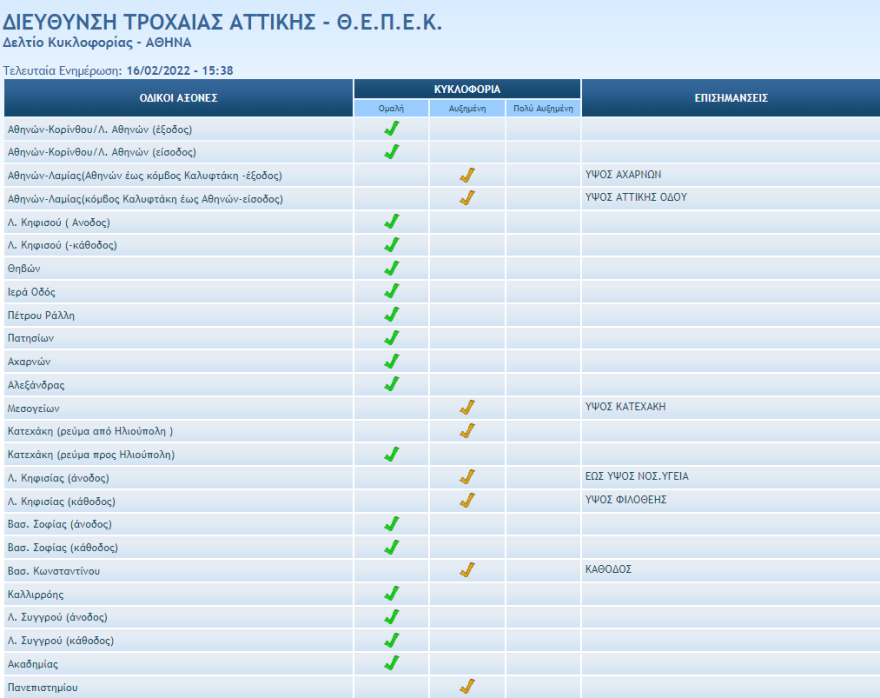Click green checkmark for Πατησίων
The width and height of the screenshot is (880, 698).
point(392,338)
